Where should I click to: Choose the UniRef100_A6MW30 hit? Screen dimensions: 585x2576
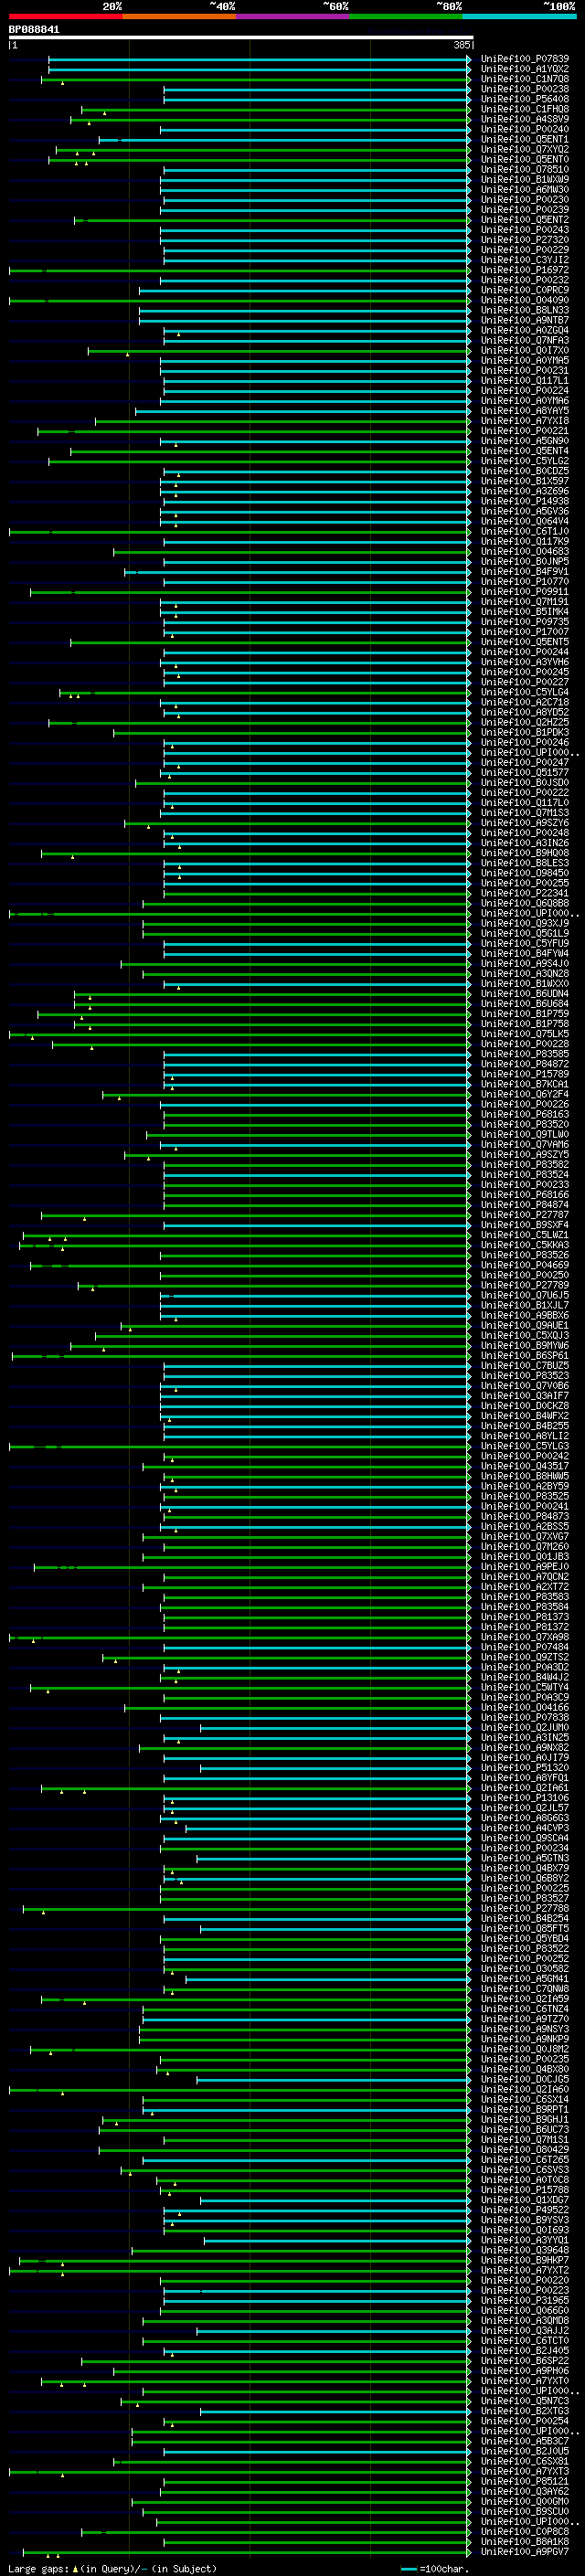coord(525,190)
